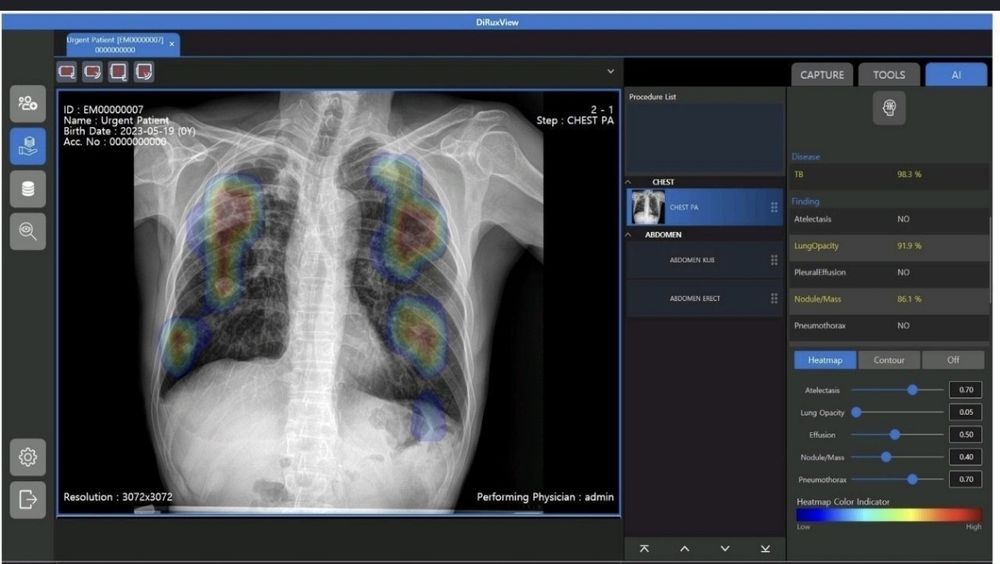
Task: Select the CHEST PA procedure thumbnail
Action: tap(647, 207)
